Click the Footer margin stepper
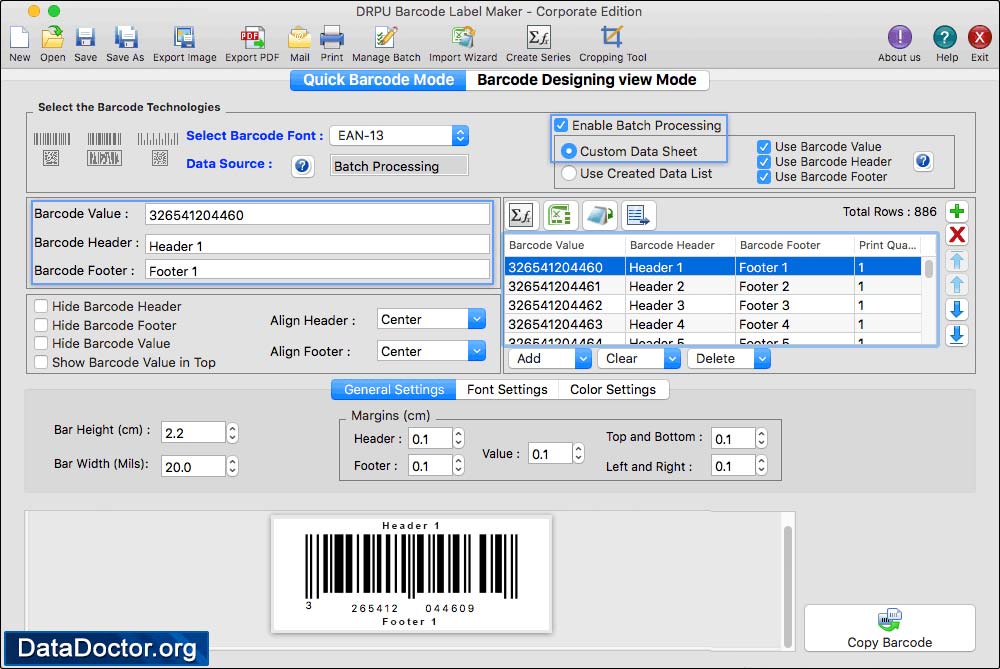 pos(458,465)
